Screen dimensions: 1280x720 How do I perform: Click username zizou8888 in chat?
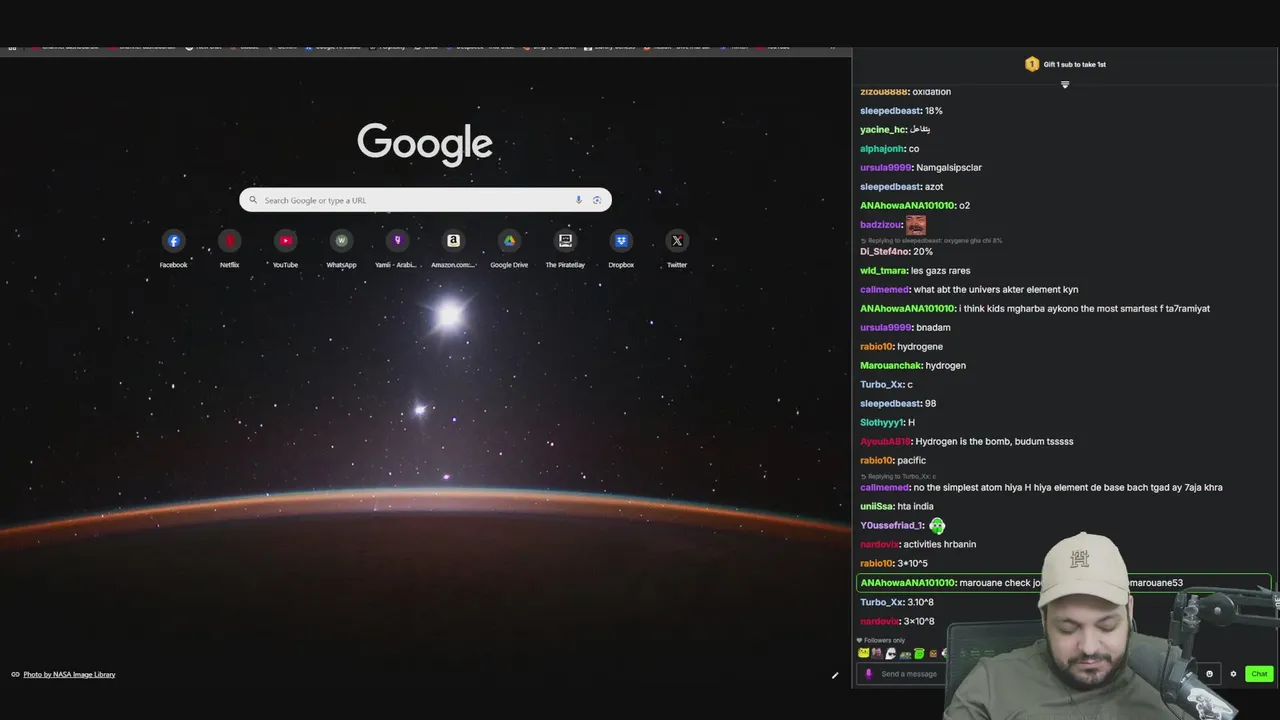tap(883, 92)
